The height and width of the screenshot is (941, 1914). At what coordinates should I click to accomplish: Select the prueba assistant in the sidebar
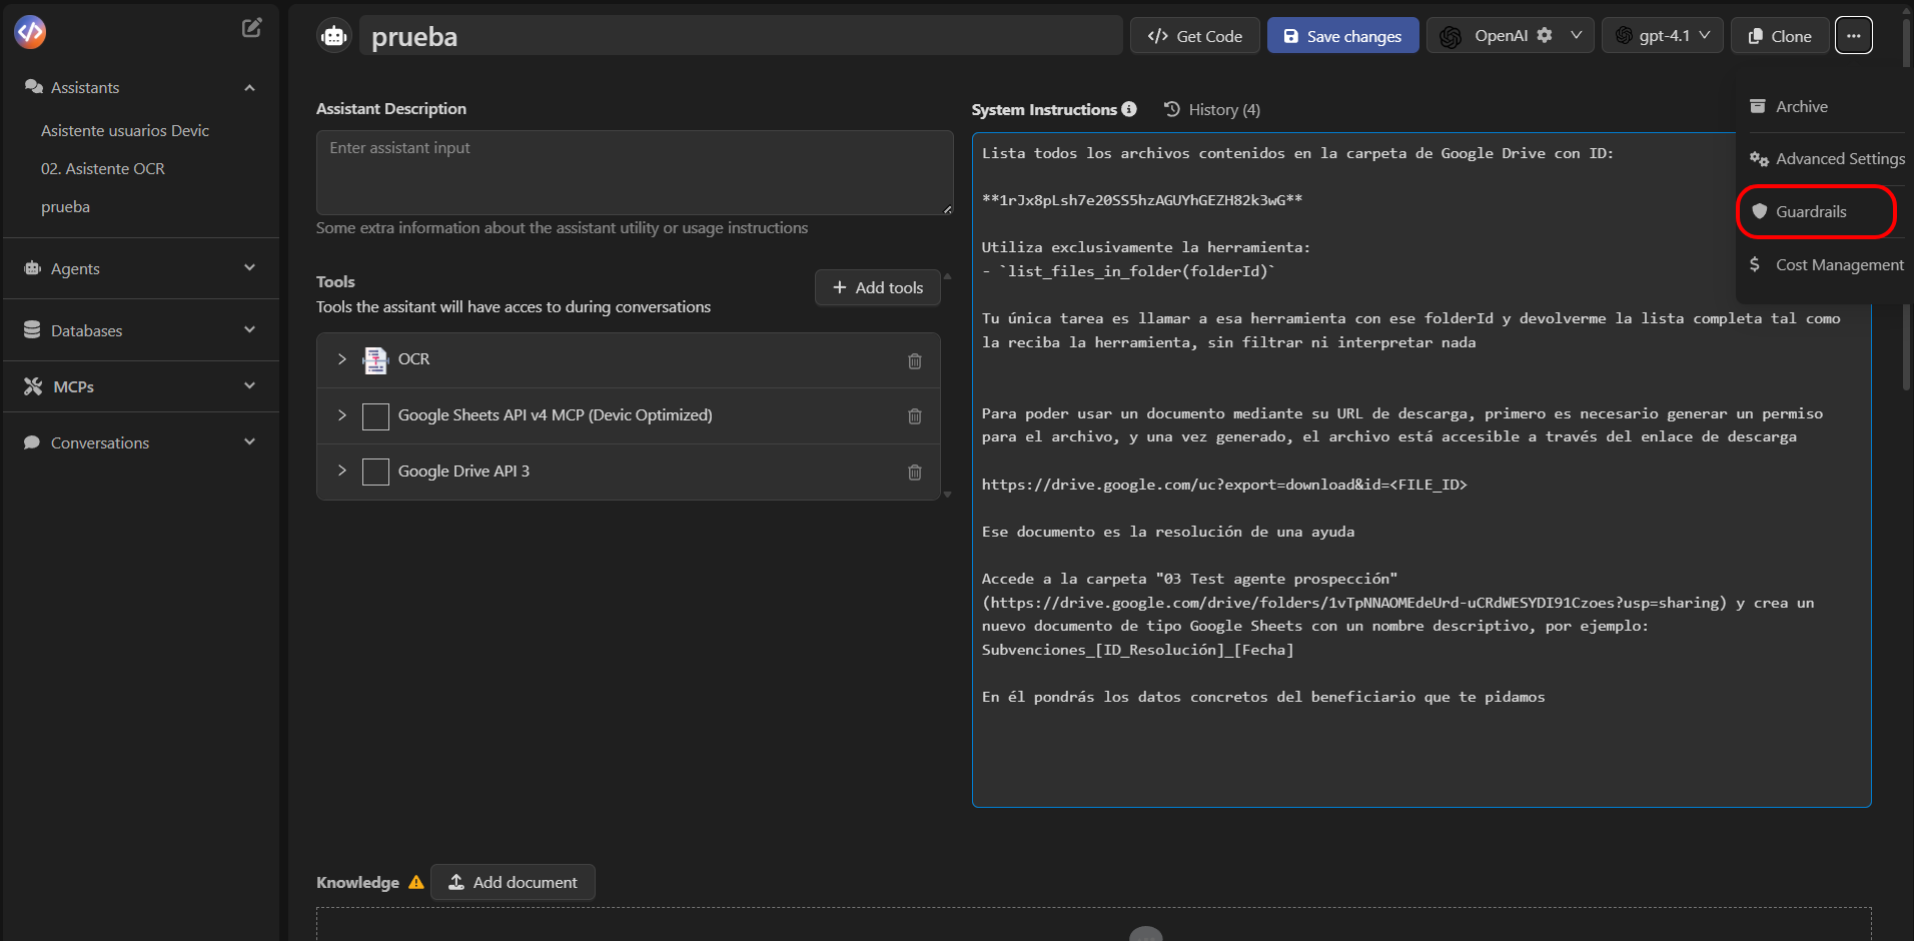tap(65, 207)
